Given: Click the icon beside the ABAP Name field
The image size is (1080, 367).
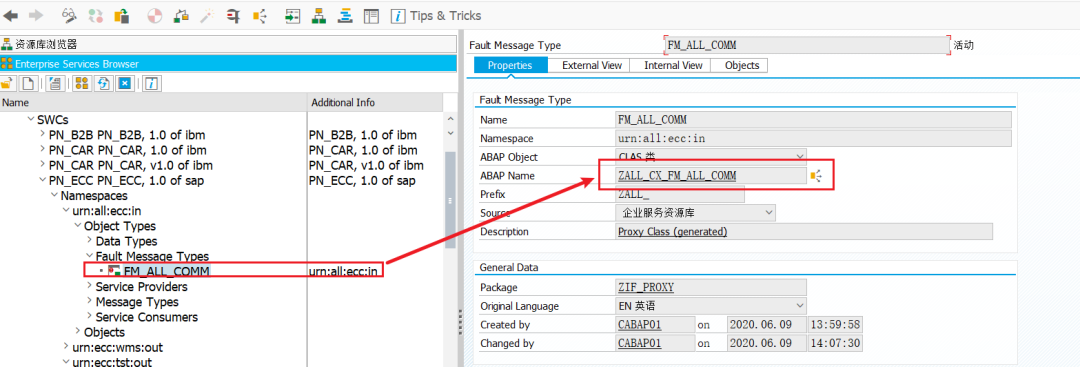Looking at the screenshot, I should pos(817,176).
